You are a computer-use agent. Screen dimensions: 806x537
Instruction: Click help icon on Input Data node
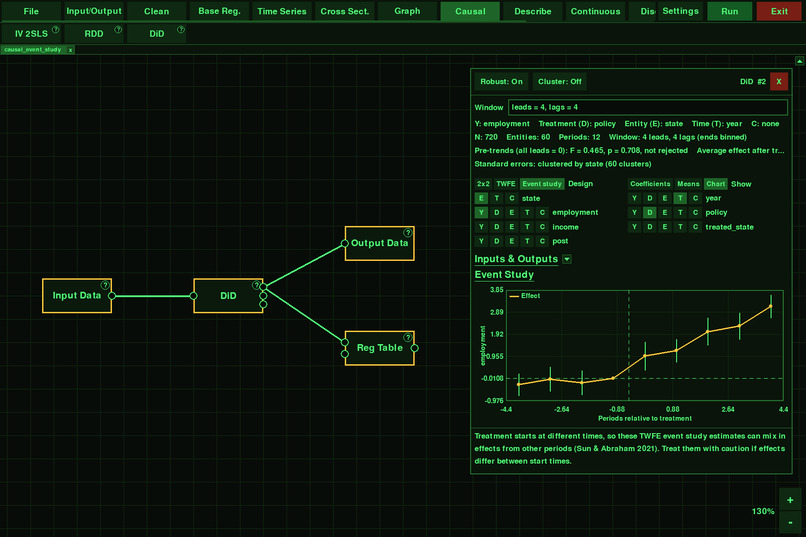tap(105, 285)
